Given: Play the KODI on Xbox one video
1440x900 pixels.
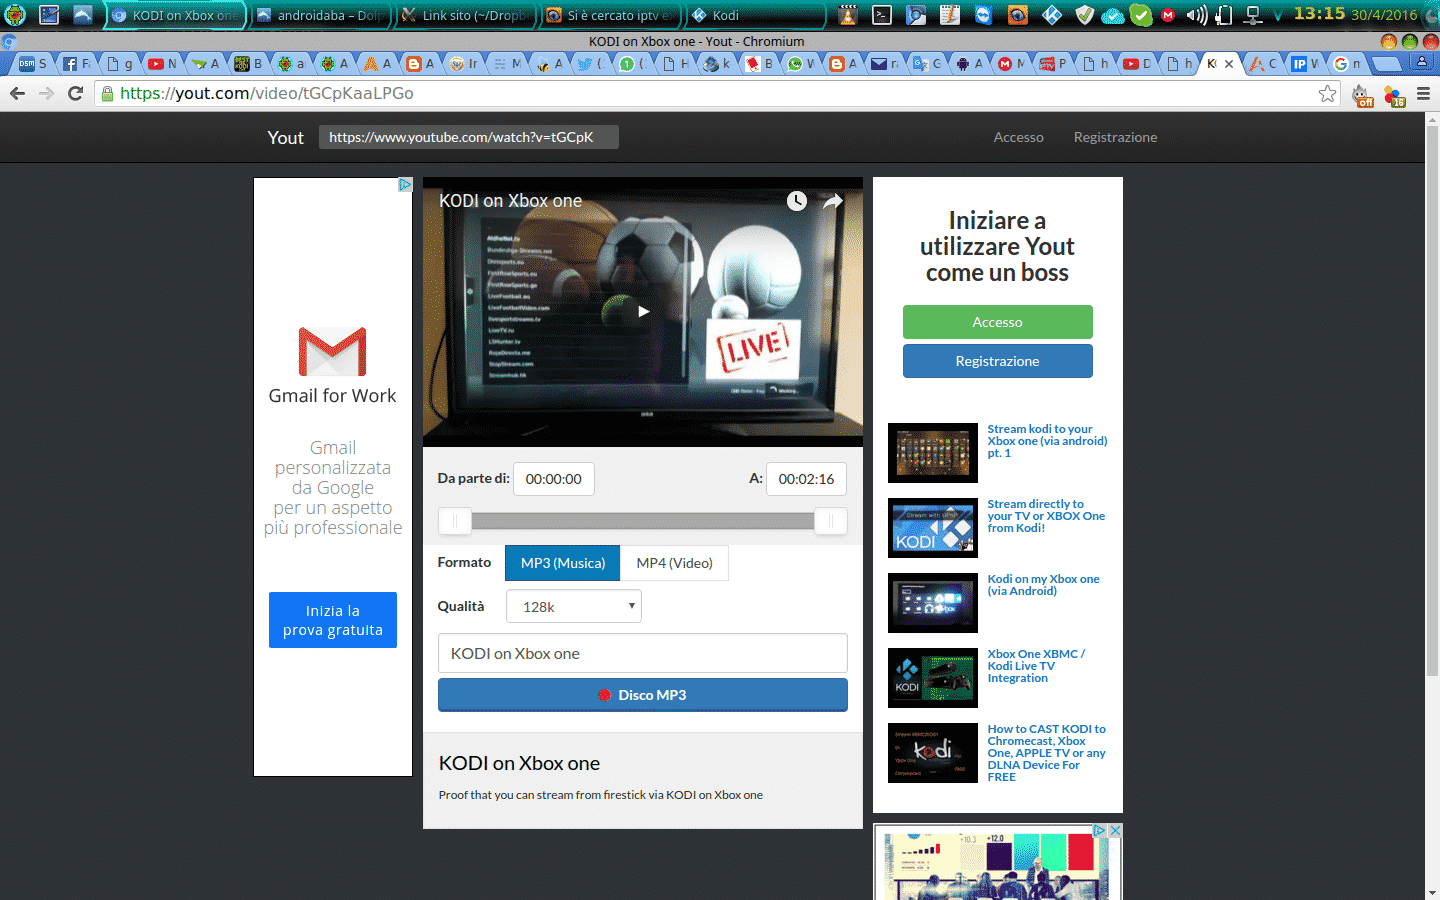Looking at the screenshot, I should 643,311.
